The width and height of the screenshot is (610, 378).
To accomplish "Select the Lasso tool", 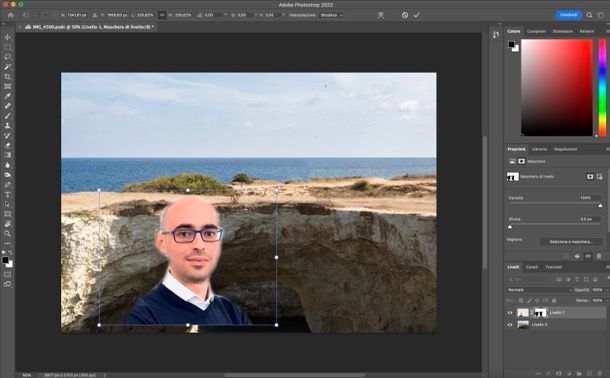I will pos(7,57).
